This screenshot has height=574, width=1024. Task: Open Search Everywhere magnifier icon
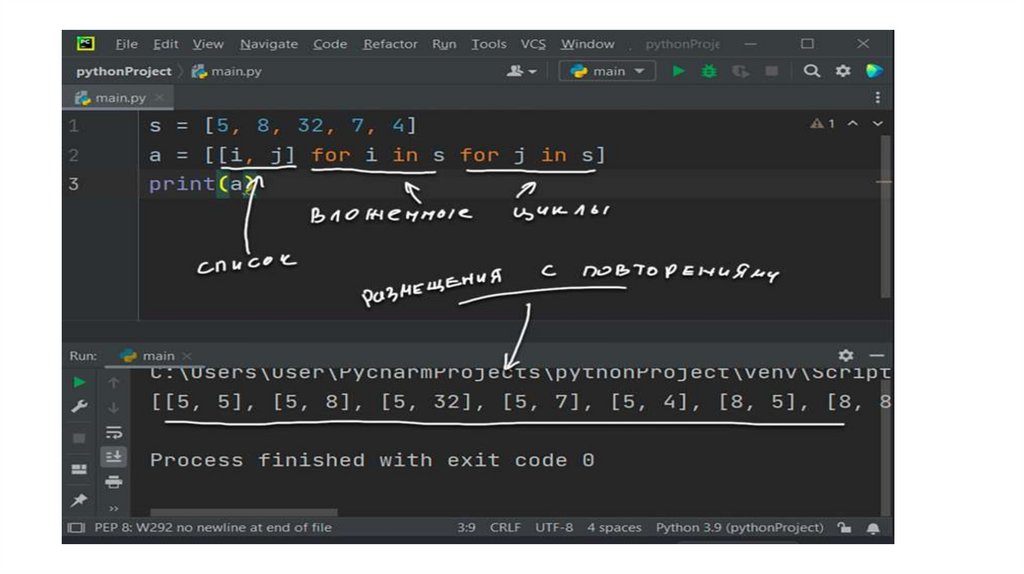point(812,71)
